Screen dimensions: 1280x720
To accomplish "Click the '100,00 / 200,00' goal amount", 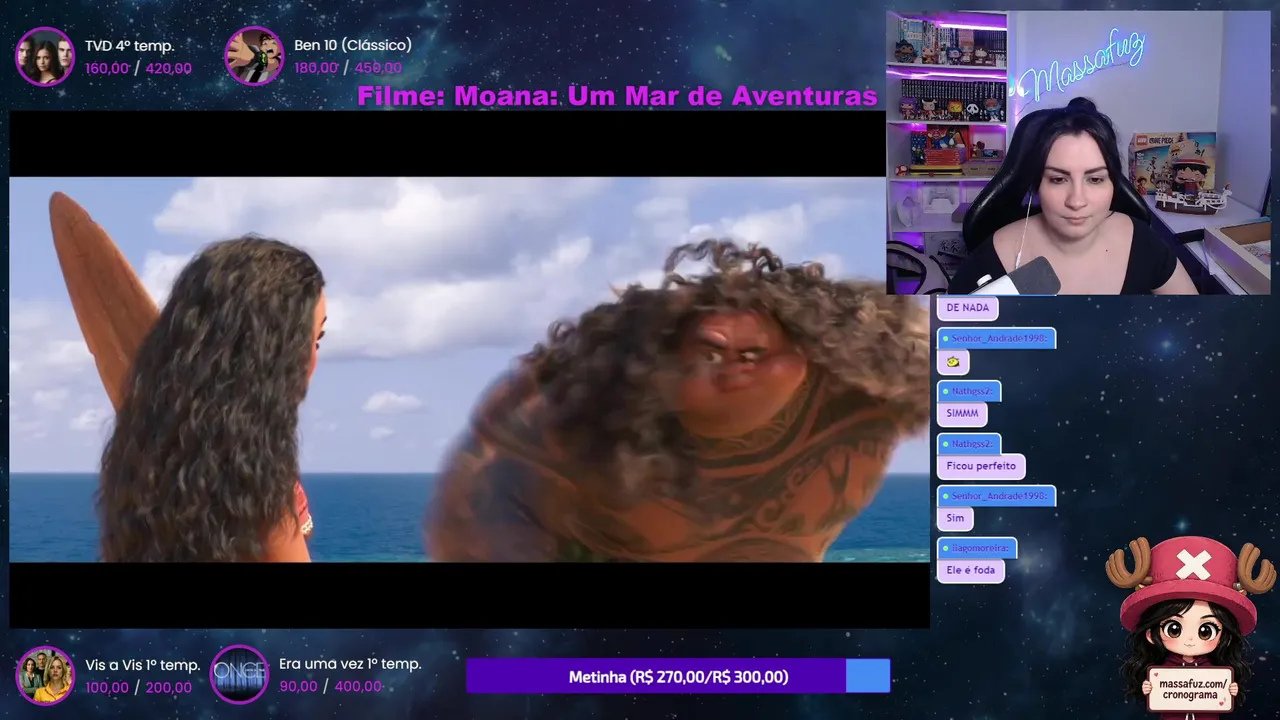I will point(138,687).
